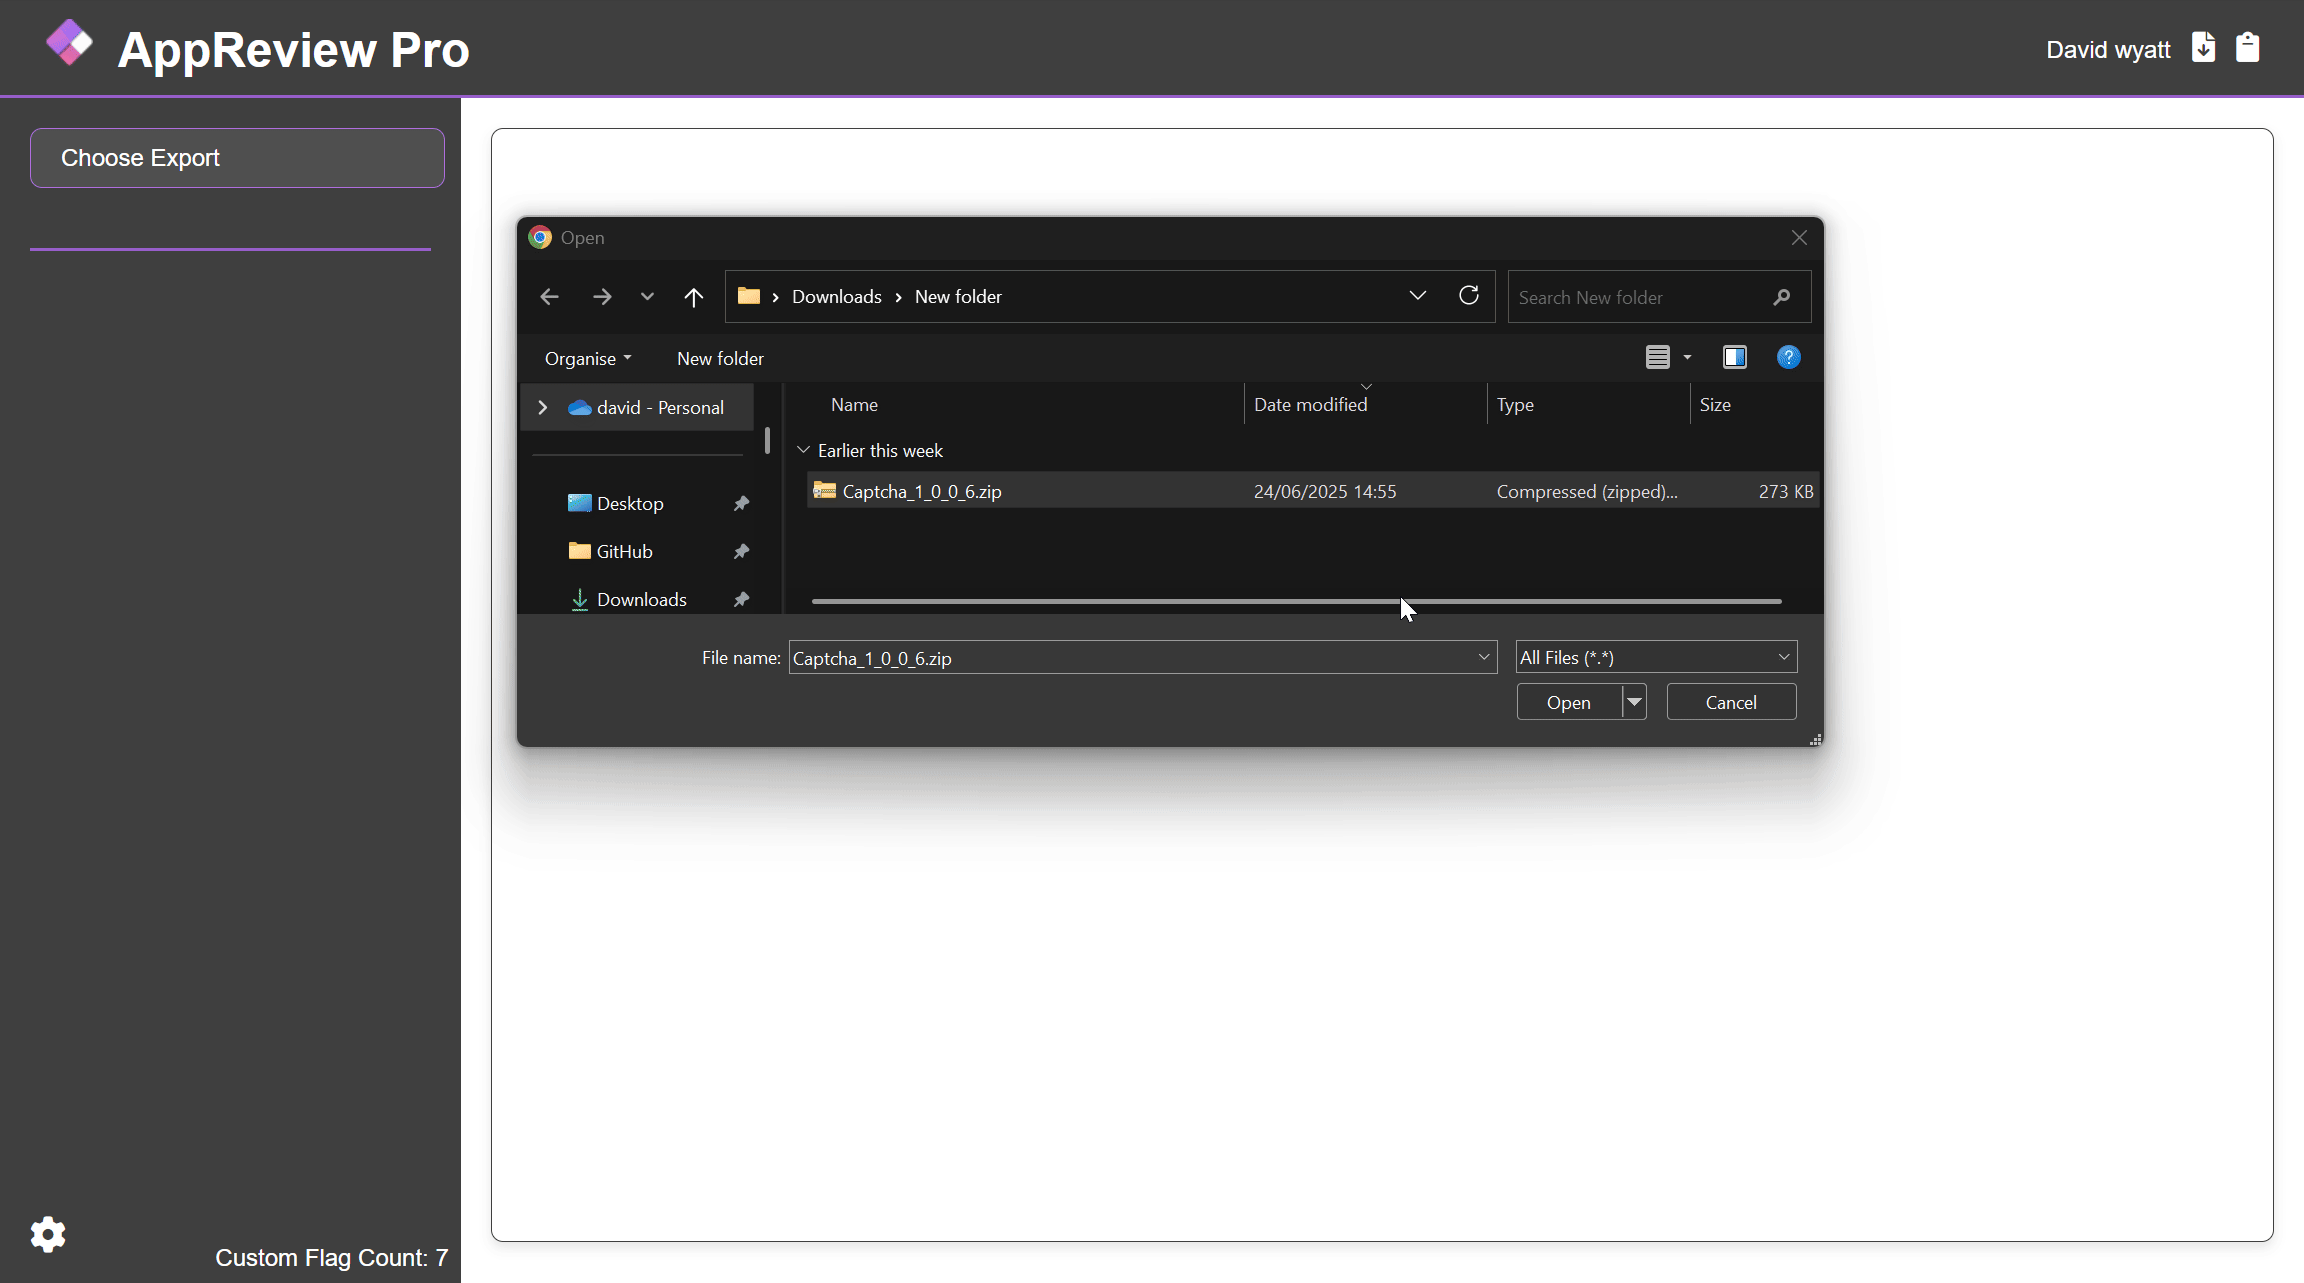The height and width of the screenshot is (1283, 2304).
Task: Click the Chrome icon in dialog title
Action: [540, 237]
